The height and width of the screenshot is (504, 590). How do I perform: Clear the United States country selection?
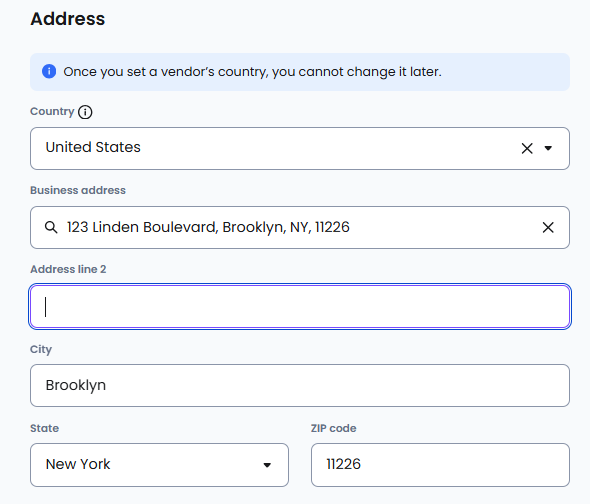527,148
